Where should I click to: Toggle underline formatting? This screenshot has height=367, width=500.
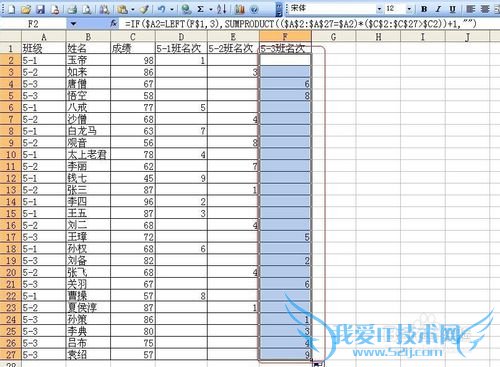click(x=452, y=9)
